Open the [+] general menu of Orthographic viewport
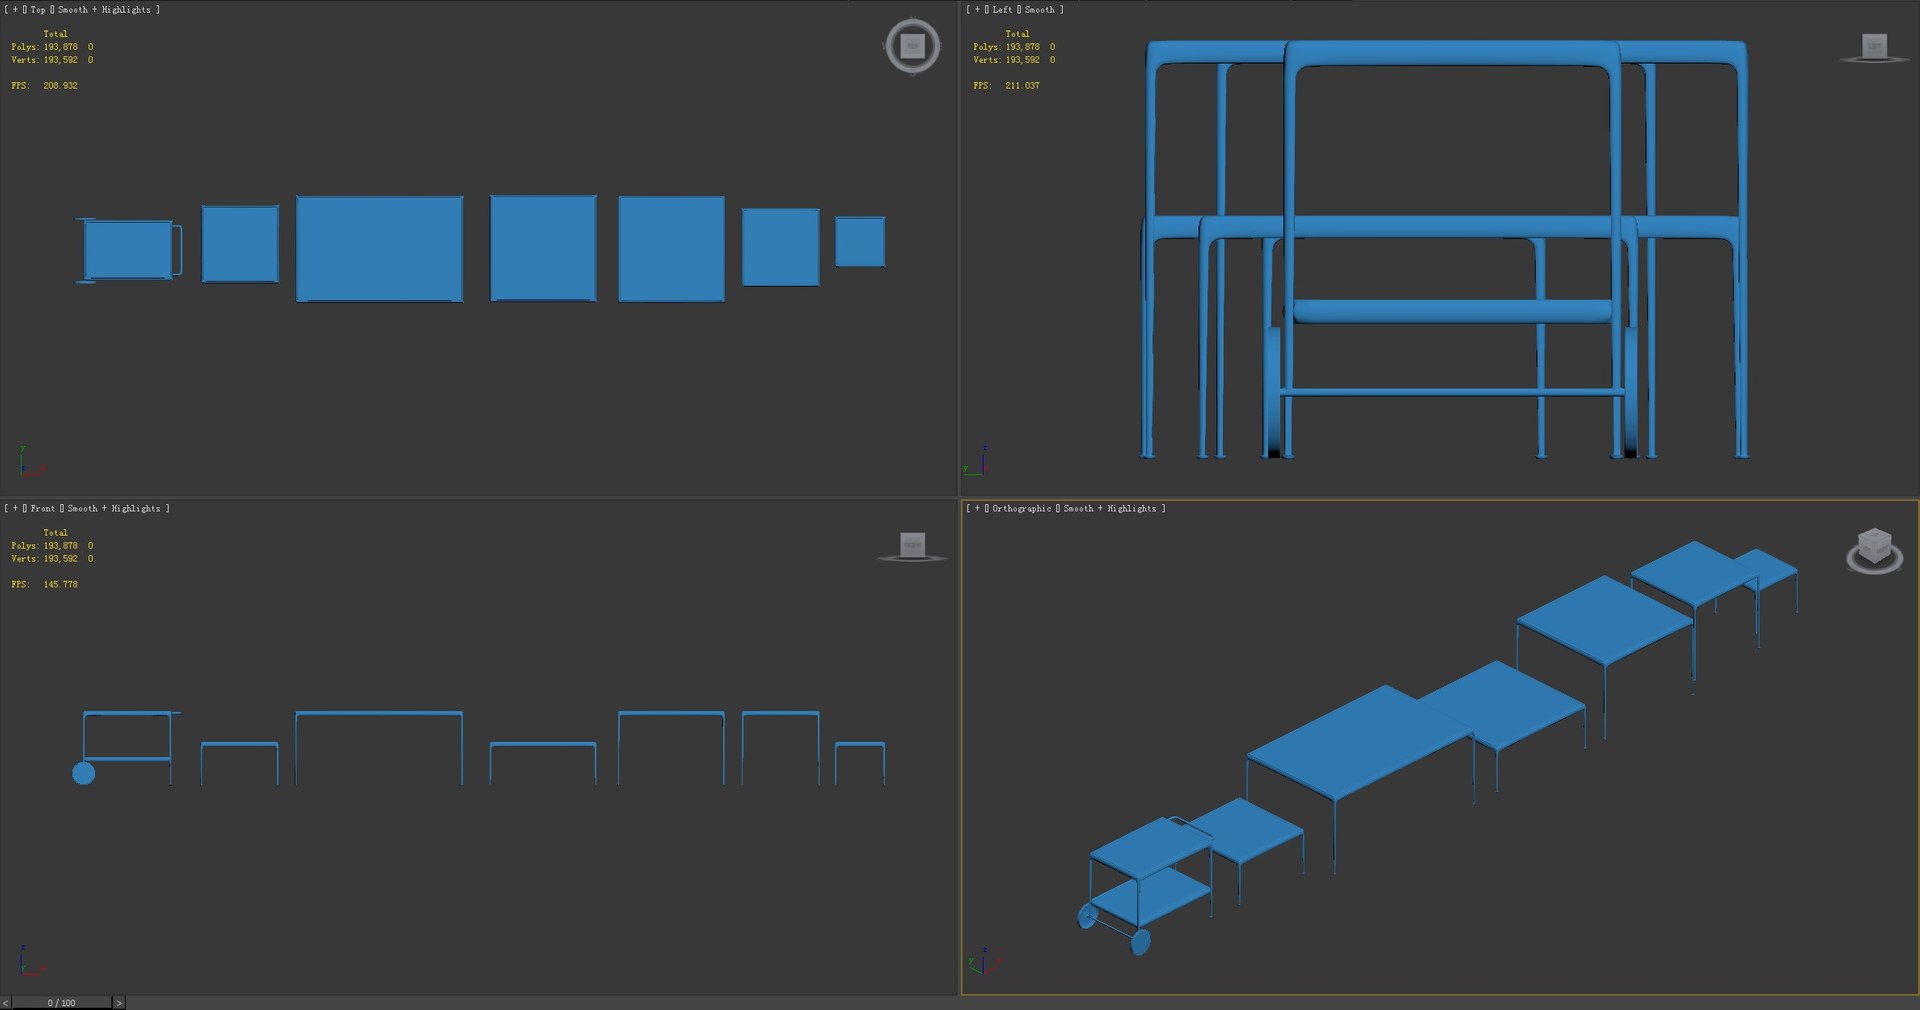 click(x=977, y=509)
